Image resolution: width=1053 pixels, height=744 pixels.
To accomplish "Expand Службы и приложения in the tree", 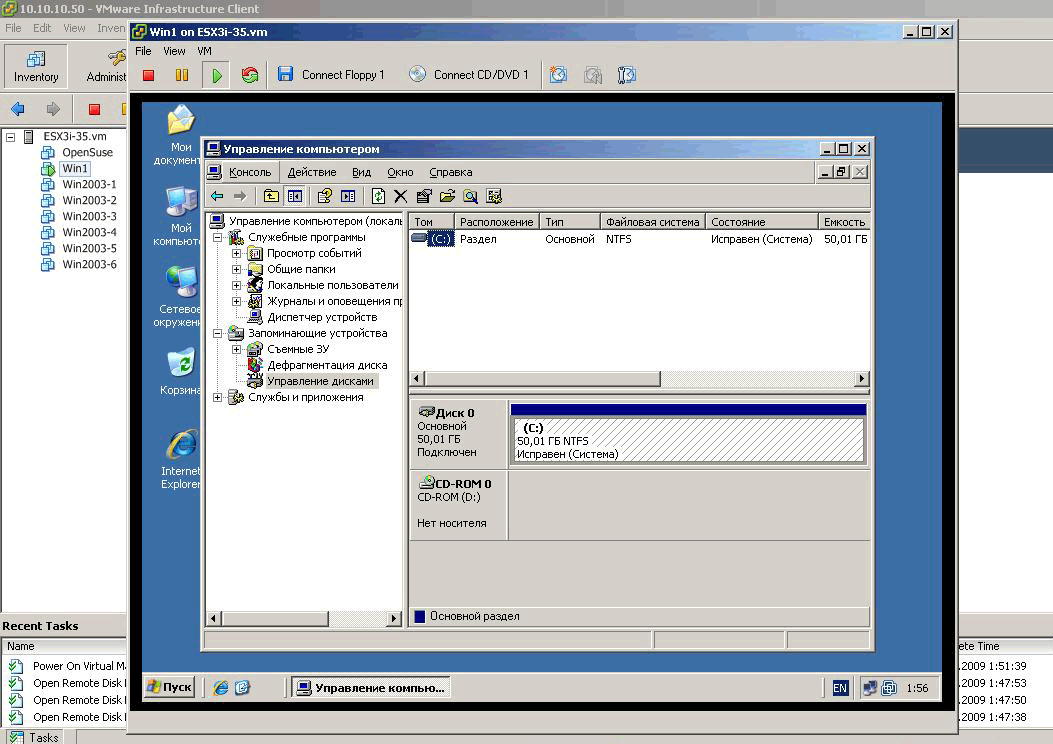I will click(219, 397).
